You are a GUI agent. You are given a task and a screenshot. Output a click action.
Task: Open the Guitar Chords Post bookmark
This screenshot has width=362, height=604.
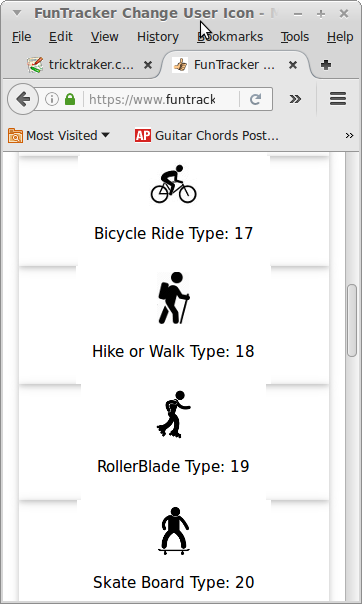click(x=207, y=136)
